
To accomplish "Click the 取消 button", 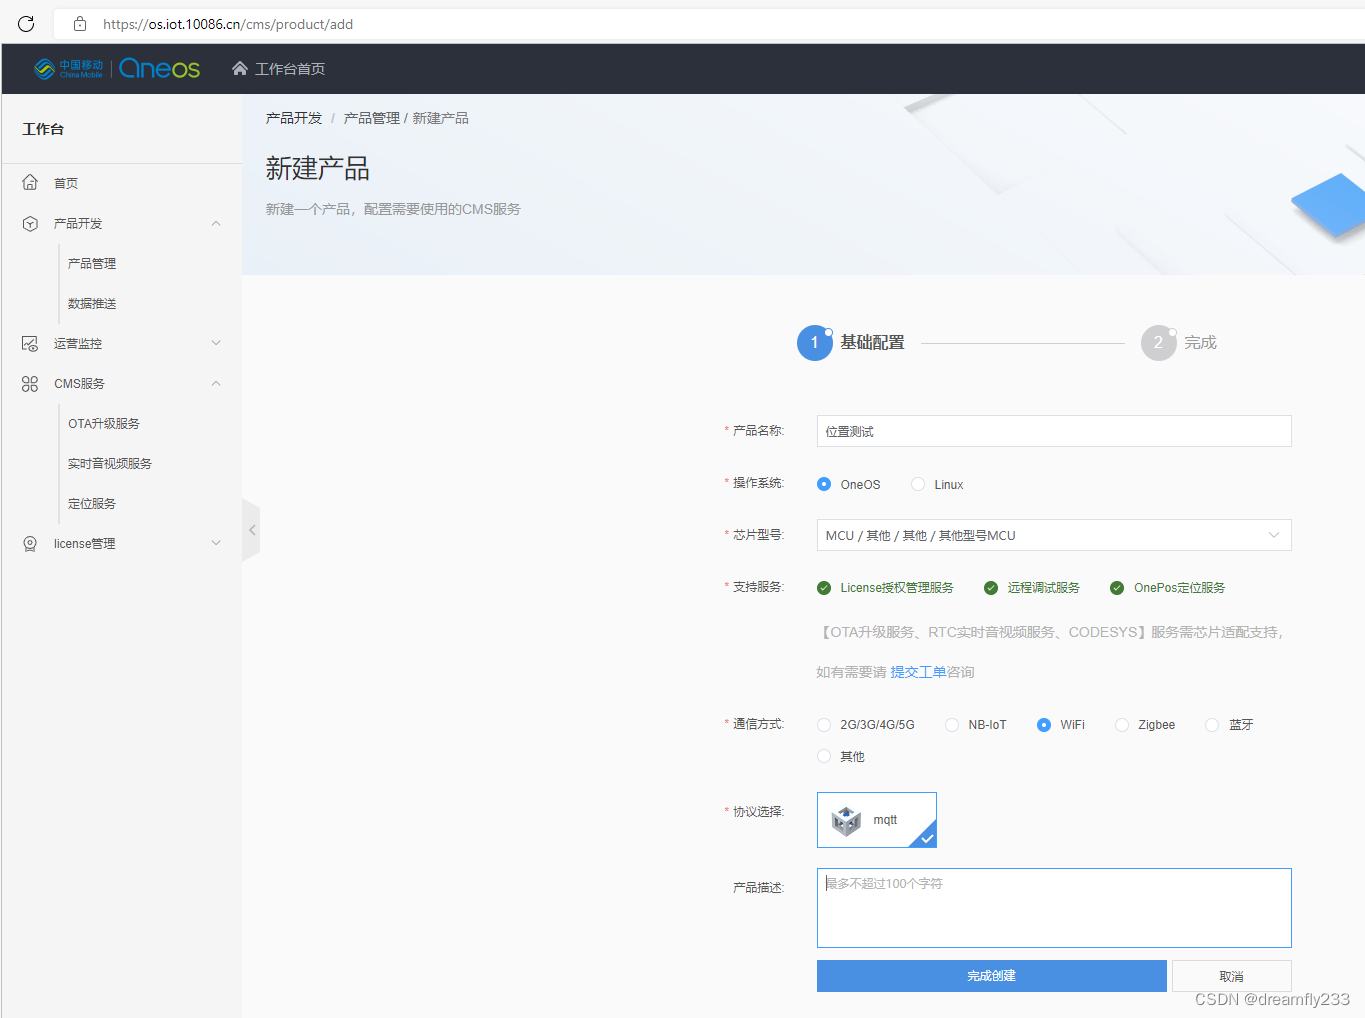I will pos(1232,976).
